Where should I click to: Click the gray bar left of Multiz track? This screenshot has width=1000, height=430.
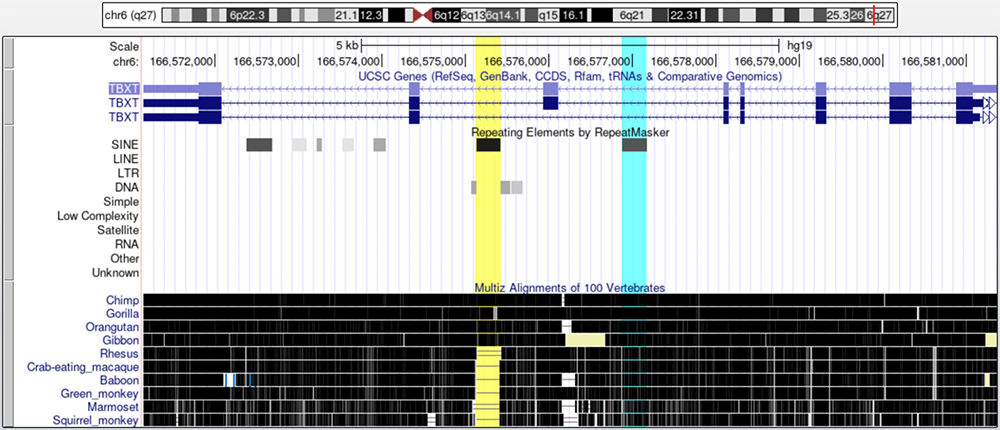(x=8, y=355)
